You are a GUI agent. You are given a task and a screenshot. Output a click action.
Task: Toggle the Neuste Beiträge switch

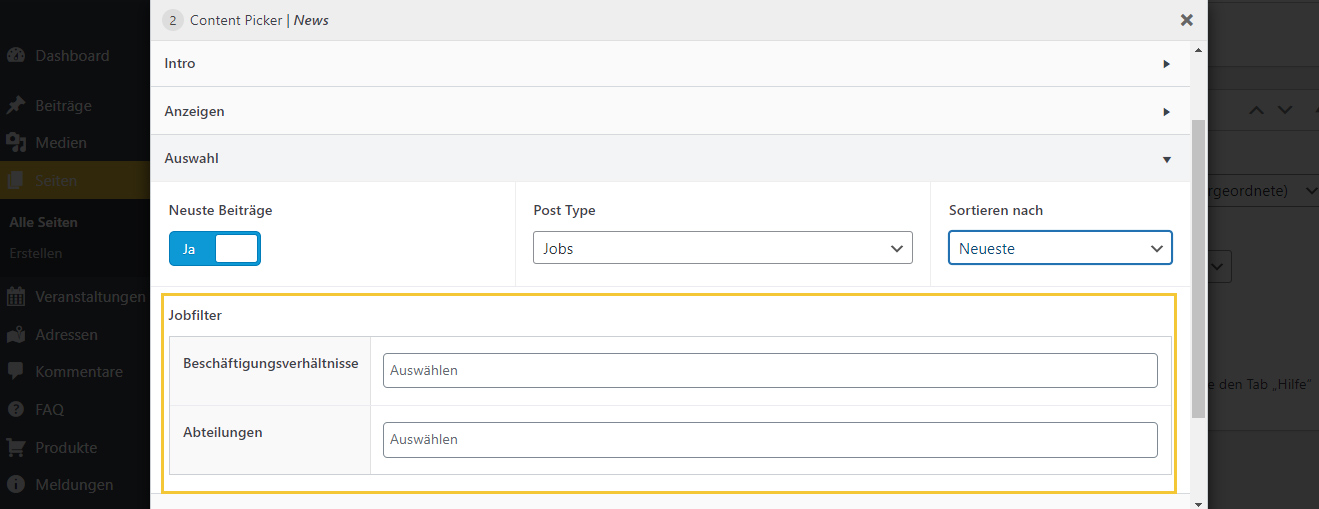coord(215,249)
